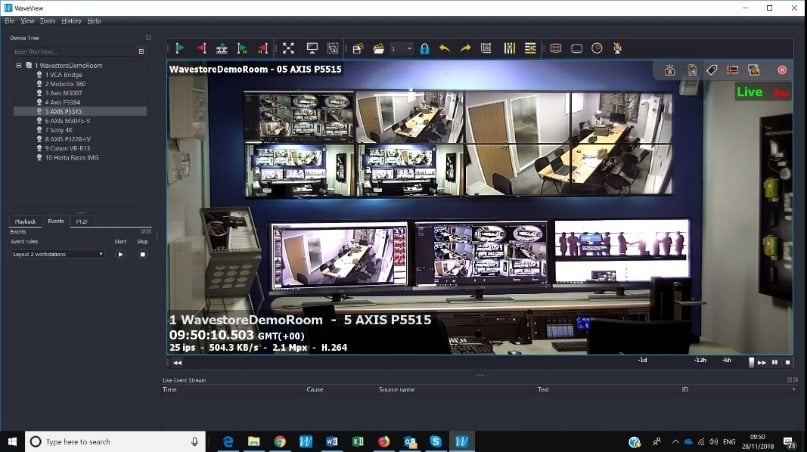Click the undo arrow icon
This screenshot has width=807, height=452.
click(x=444, y=48)
